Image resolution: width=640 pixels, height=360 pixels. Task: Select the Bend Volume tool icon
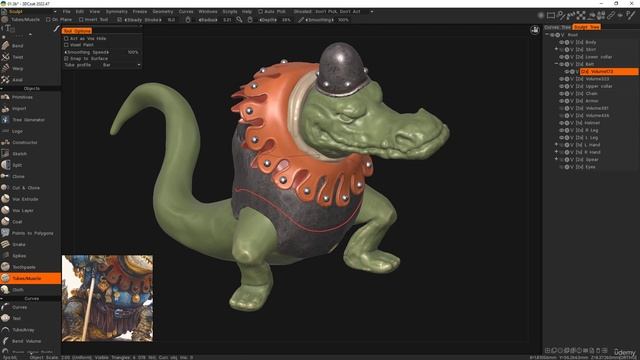point(5,341)
